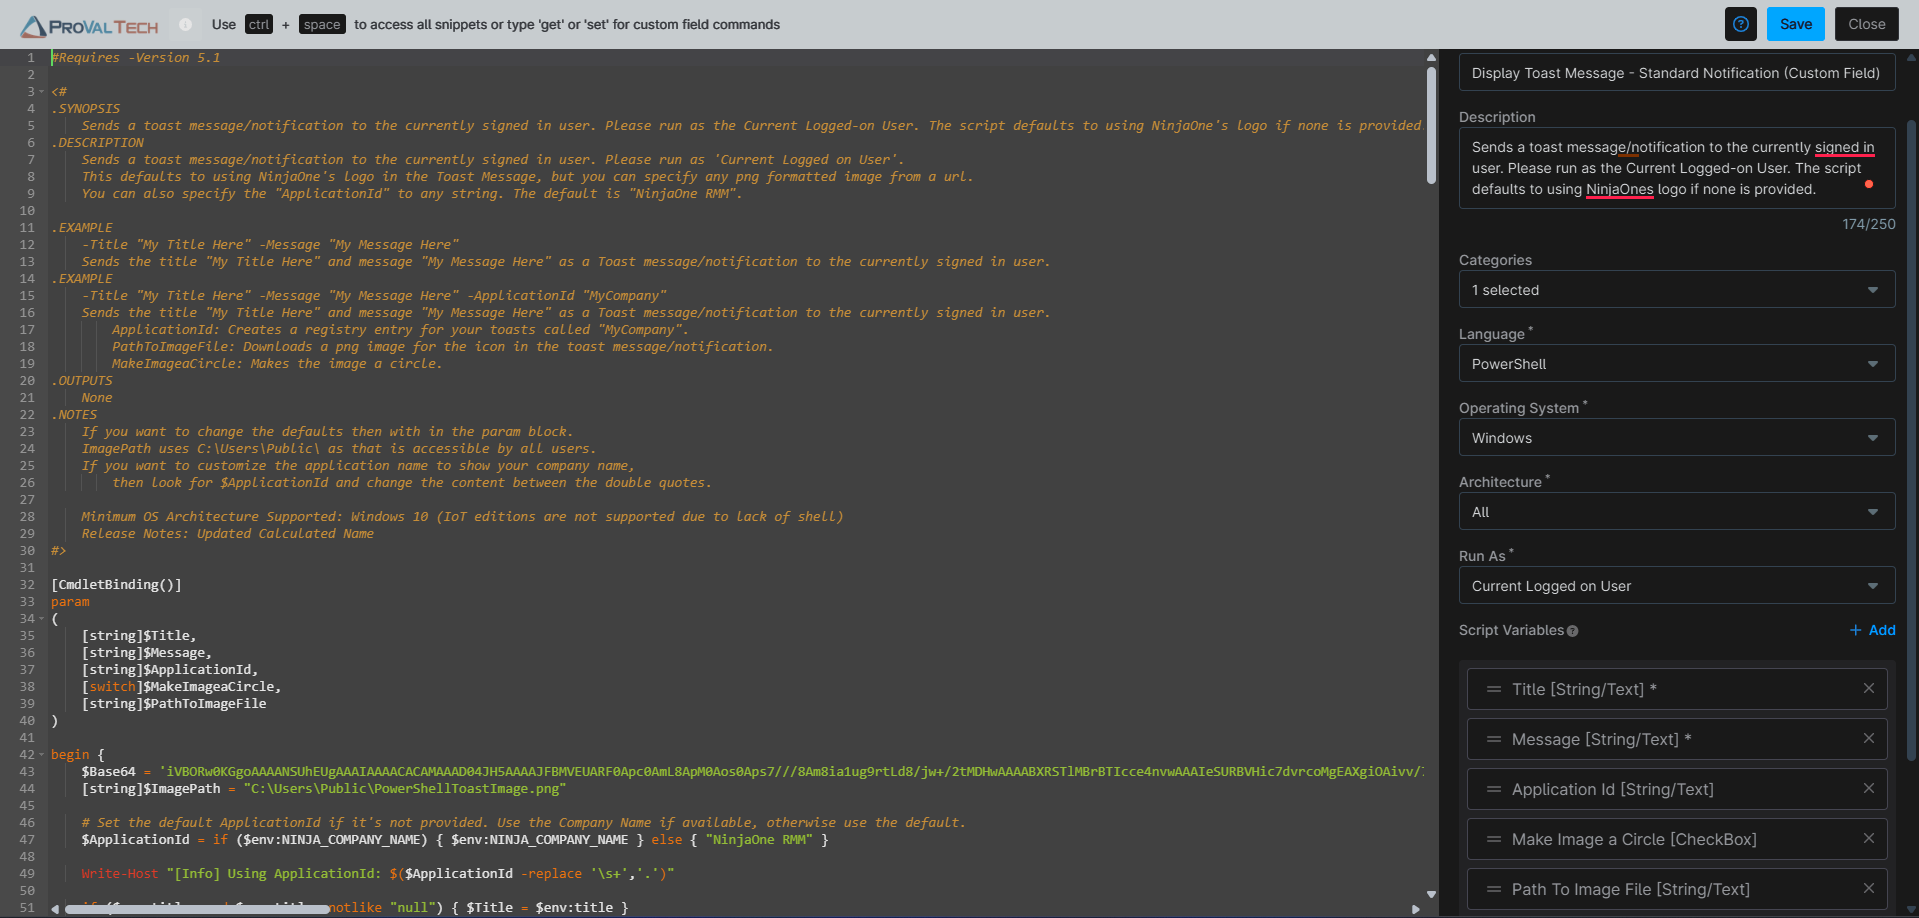Collapse the begin block fold on line 42
The image size is (1919, 918).
[x=41, y=755]
